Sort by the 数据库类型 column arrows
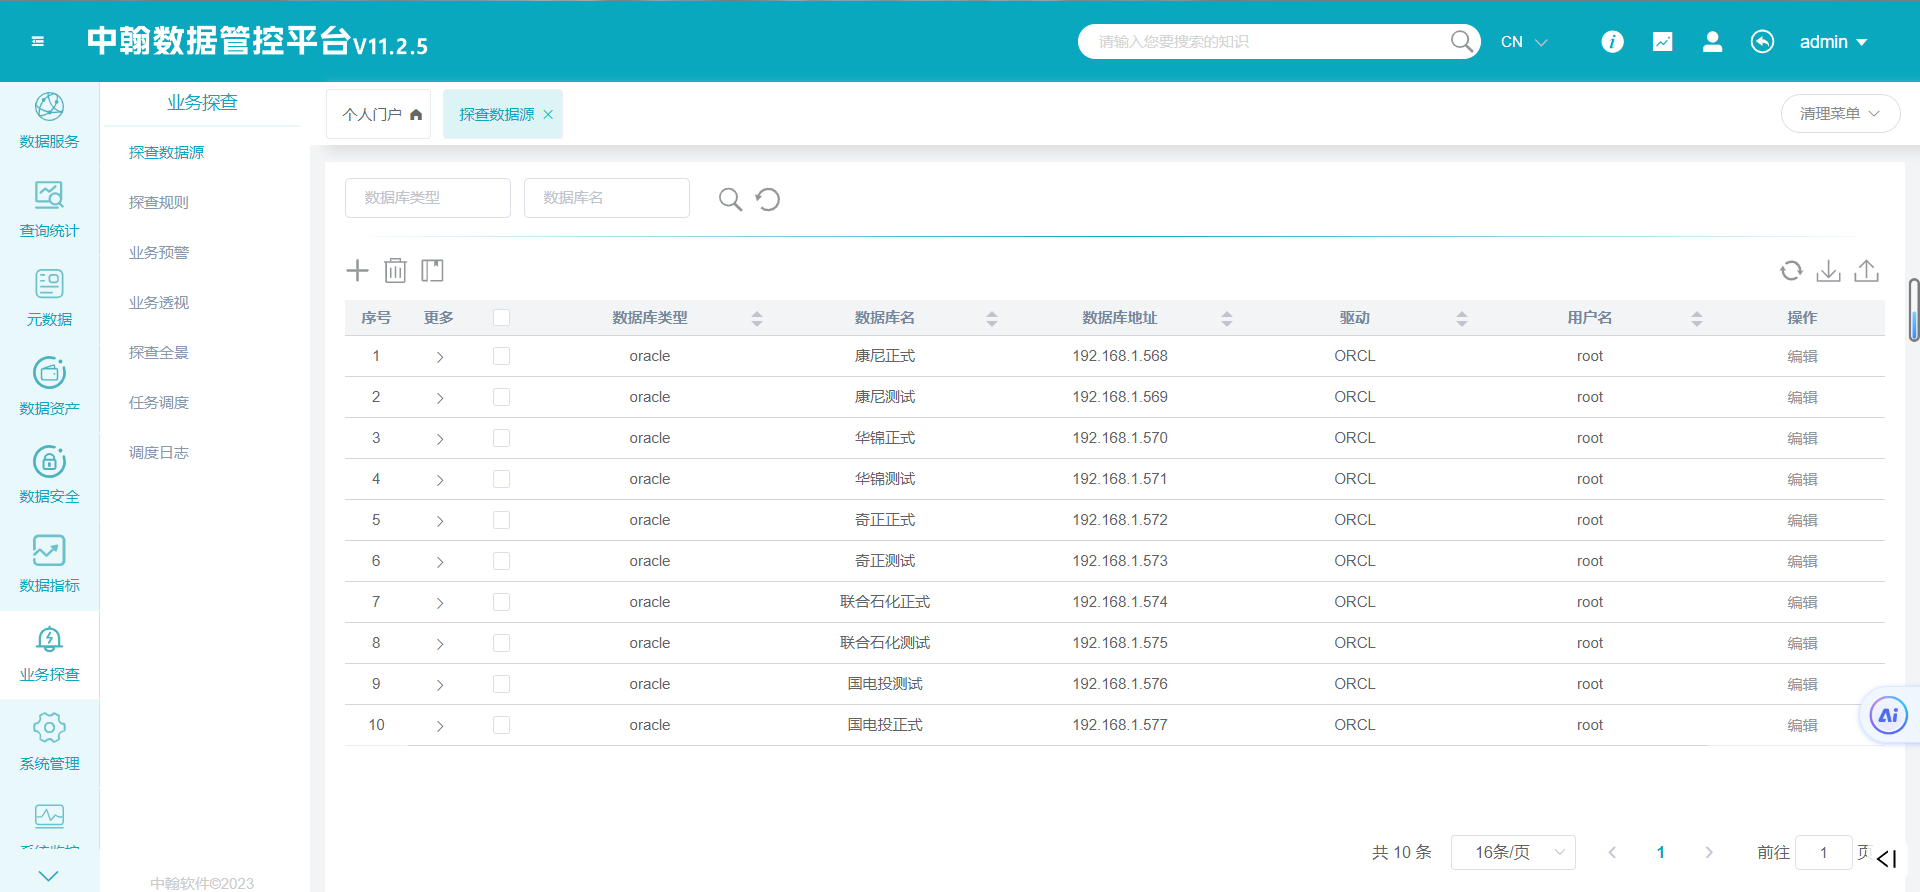The image size is (1920, 892). pos(757,318)
